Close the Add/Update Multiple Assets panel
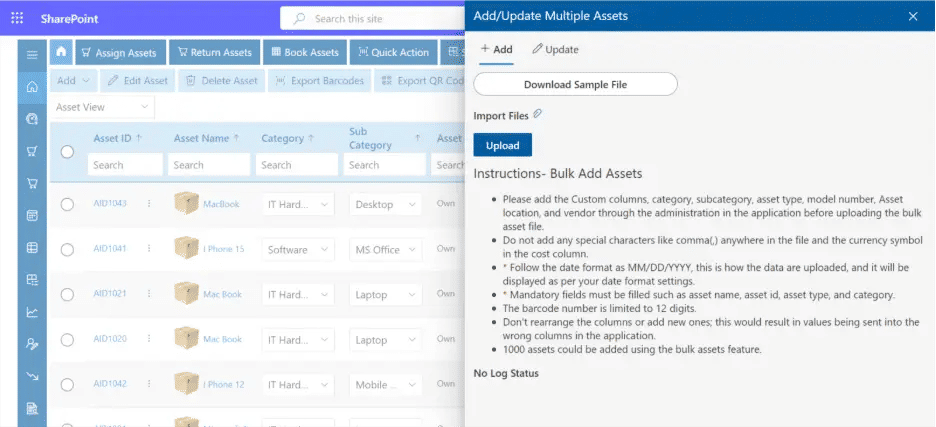Viewport: 936px width, 427px height. tap(913, 17)
